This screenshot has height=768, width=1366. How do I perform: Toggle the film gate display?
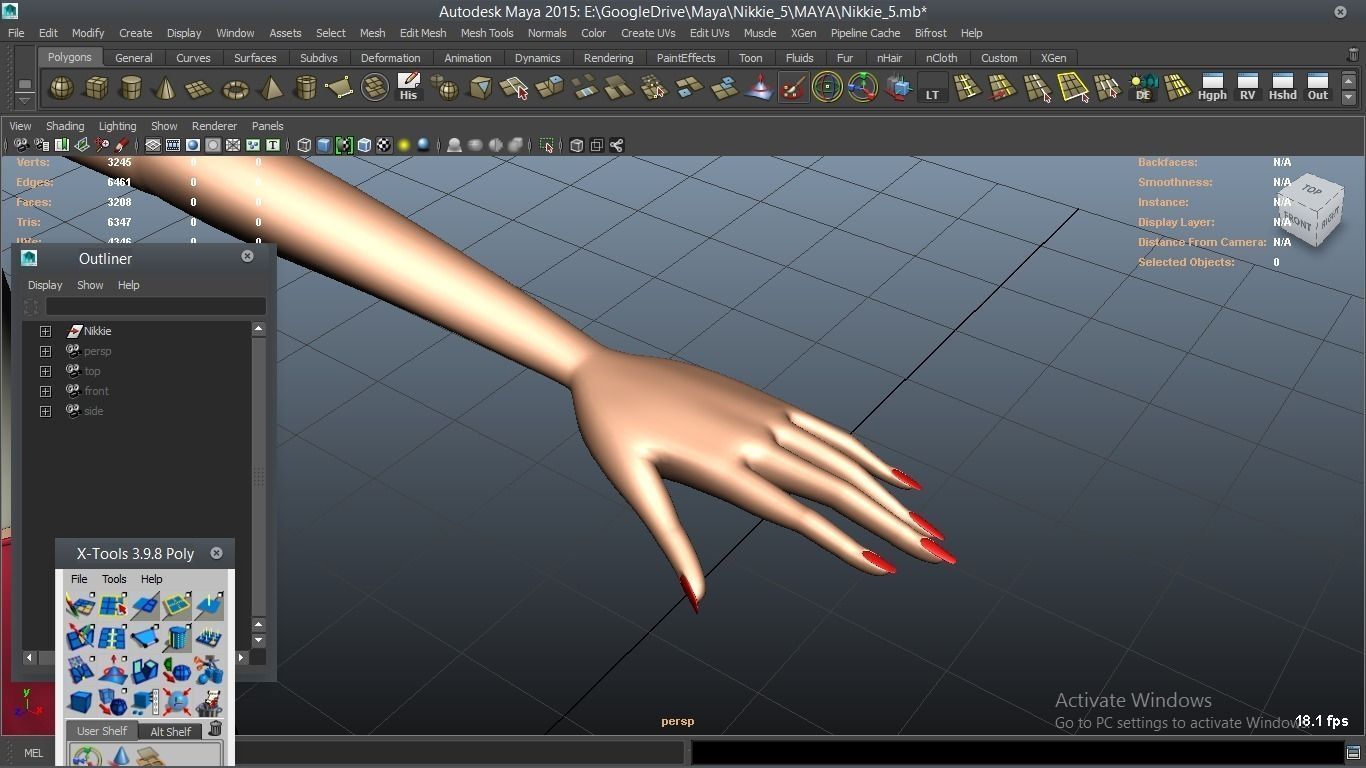coord(173,145)
